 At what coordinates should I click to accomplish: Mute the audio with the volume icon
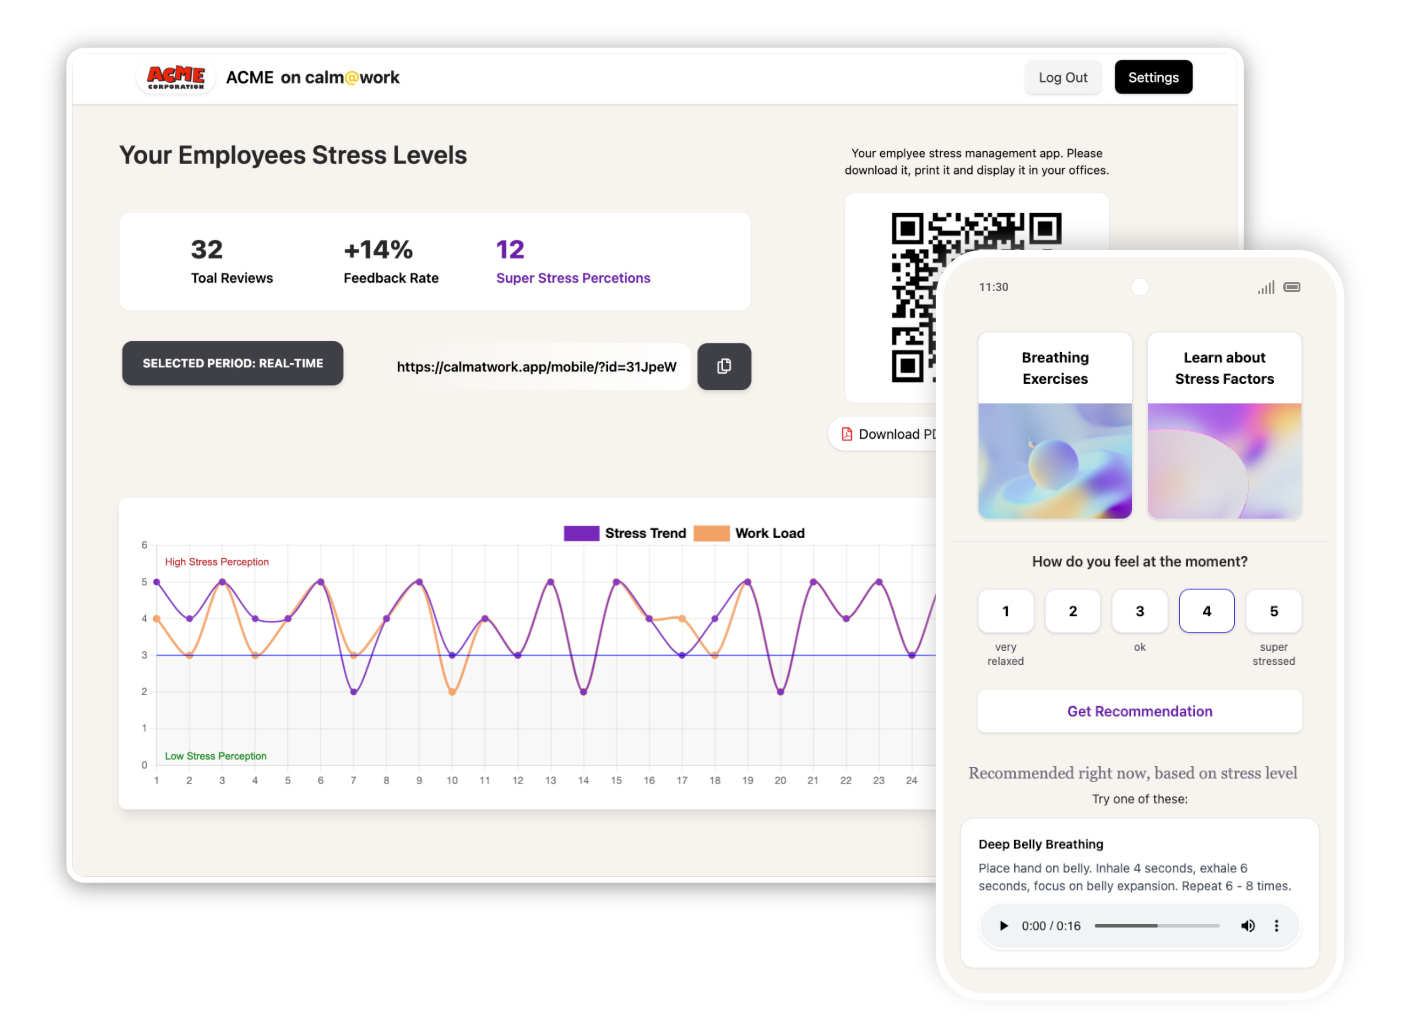click(1247, 926)
